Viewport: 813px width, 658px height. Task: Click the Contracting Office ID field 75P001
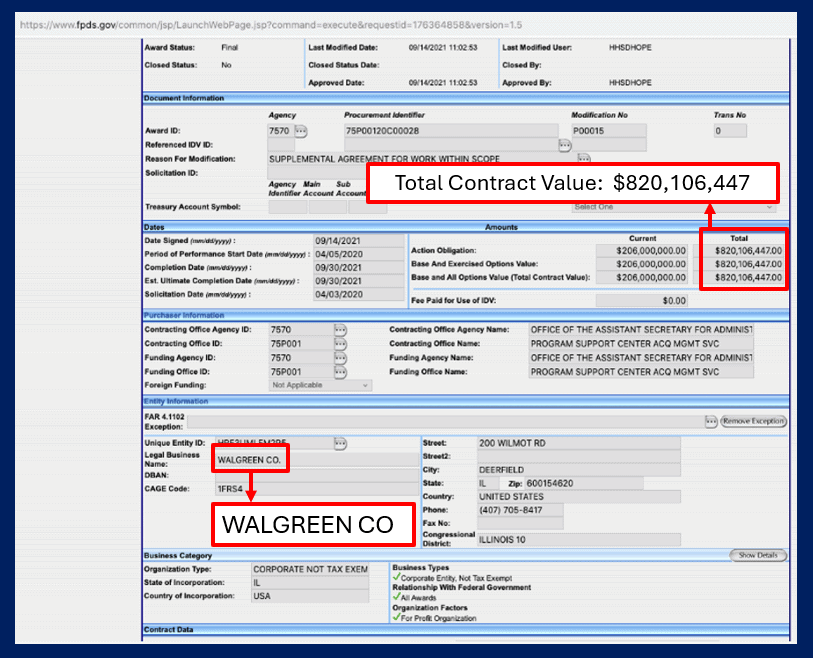pyautogui.click(x=301, y=344)
